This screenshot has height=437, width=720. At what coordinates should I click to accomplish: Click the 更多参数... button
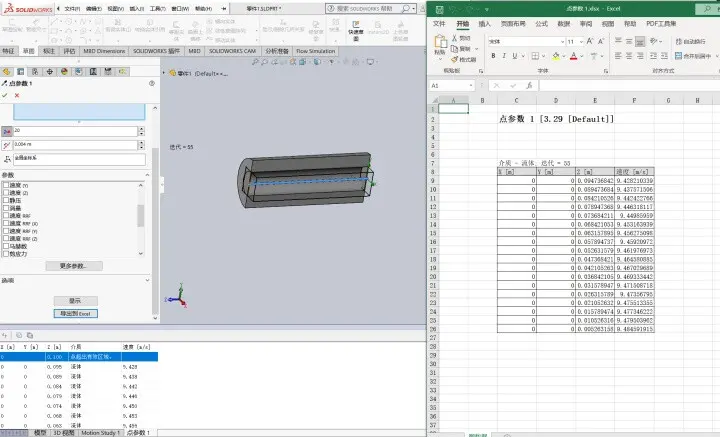(x=74, y=266)
